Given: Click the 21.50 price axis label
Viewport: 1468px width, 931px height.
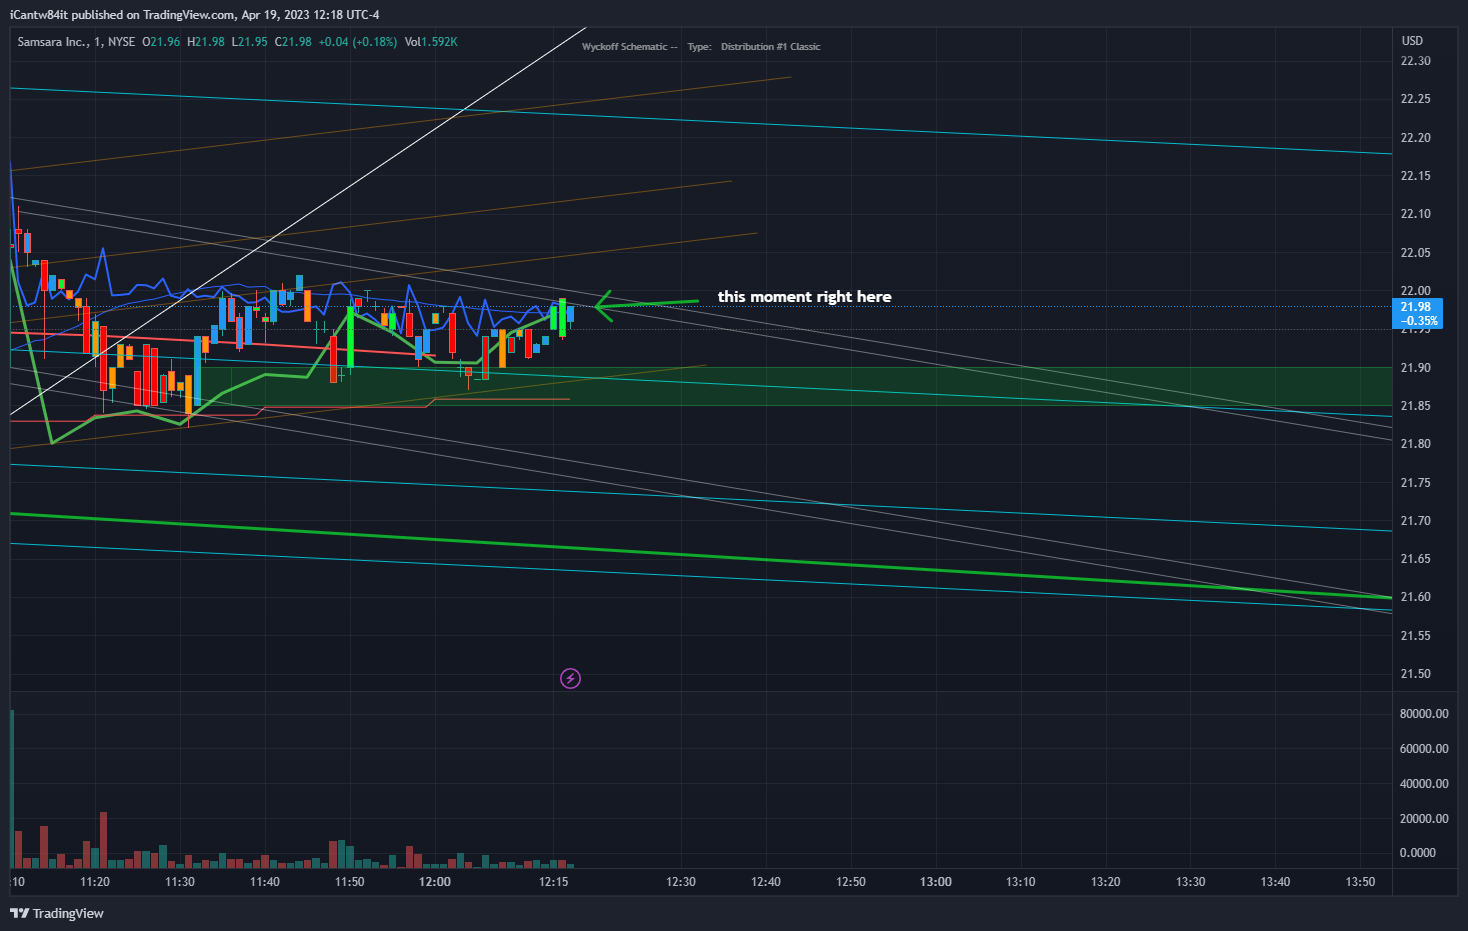Looking at the screenshot, I should click(x=1415, y=674).
